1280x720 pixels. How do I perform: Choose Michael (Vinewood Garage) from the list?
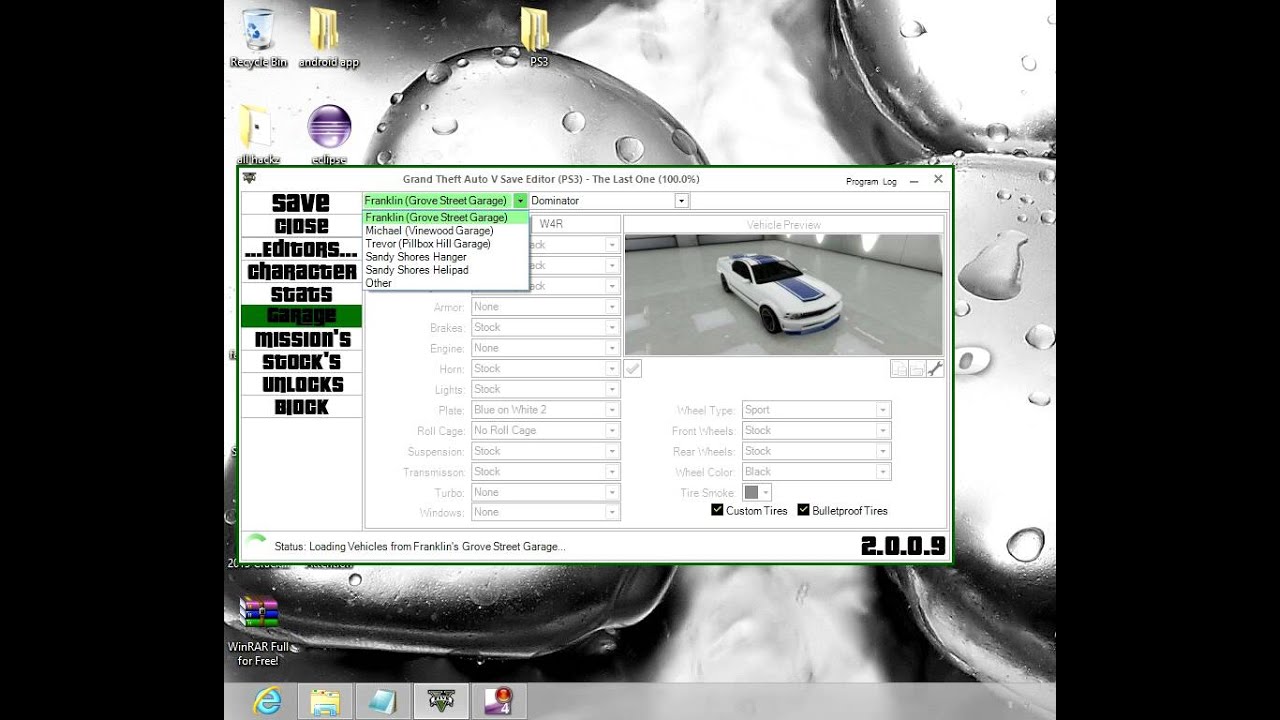coord(445,231)
